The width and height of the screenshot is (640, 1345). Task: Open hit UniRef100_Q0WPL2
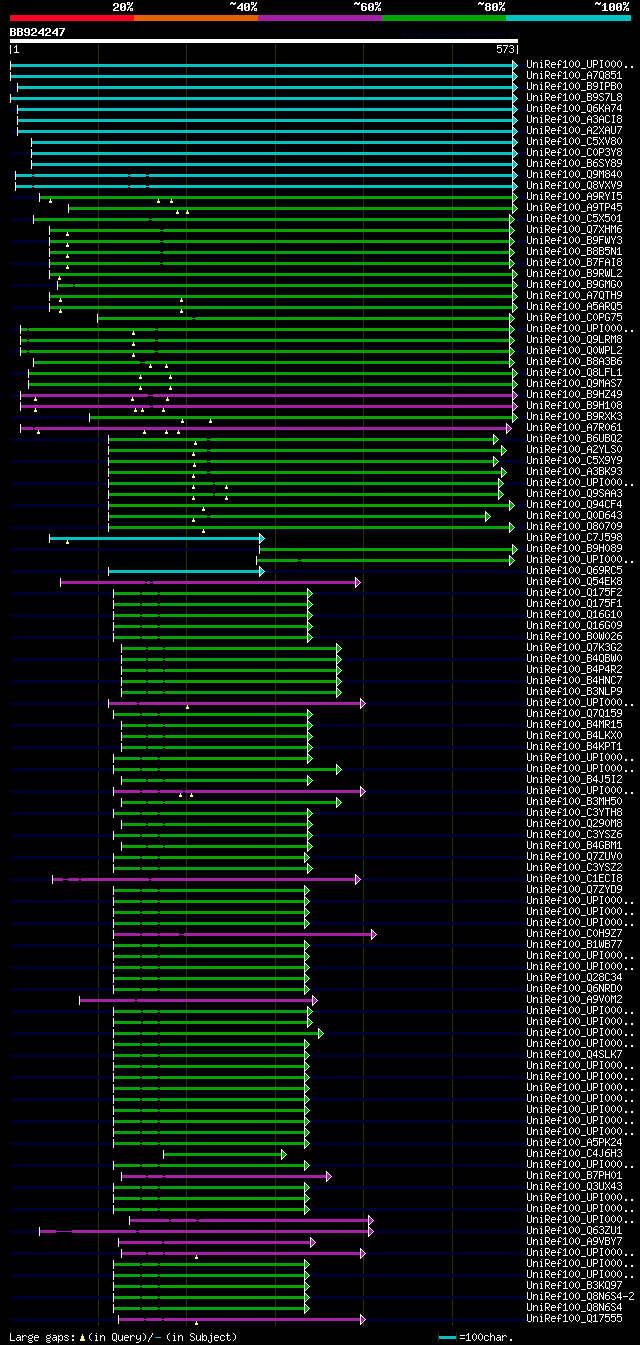(574, 350)
